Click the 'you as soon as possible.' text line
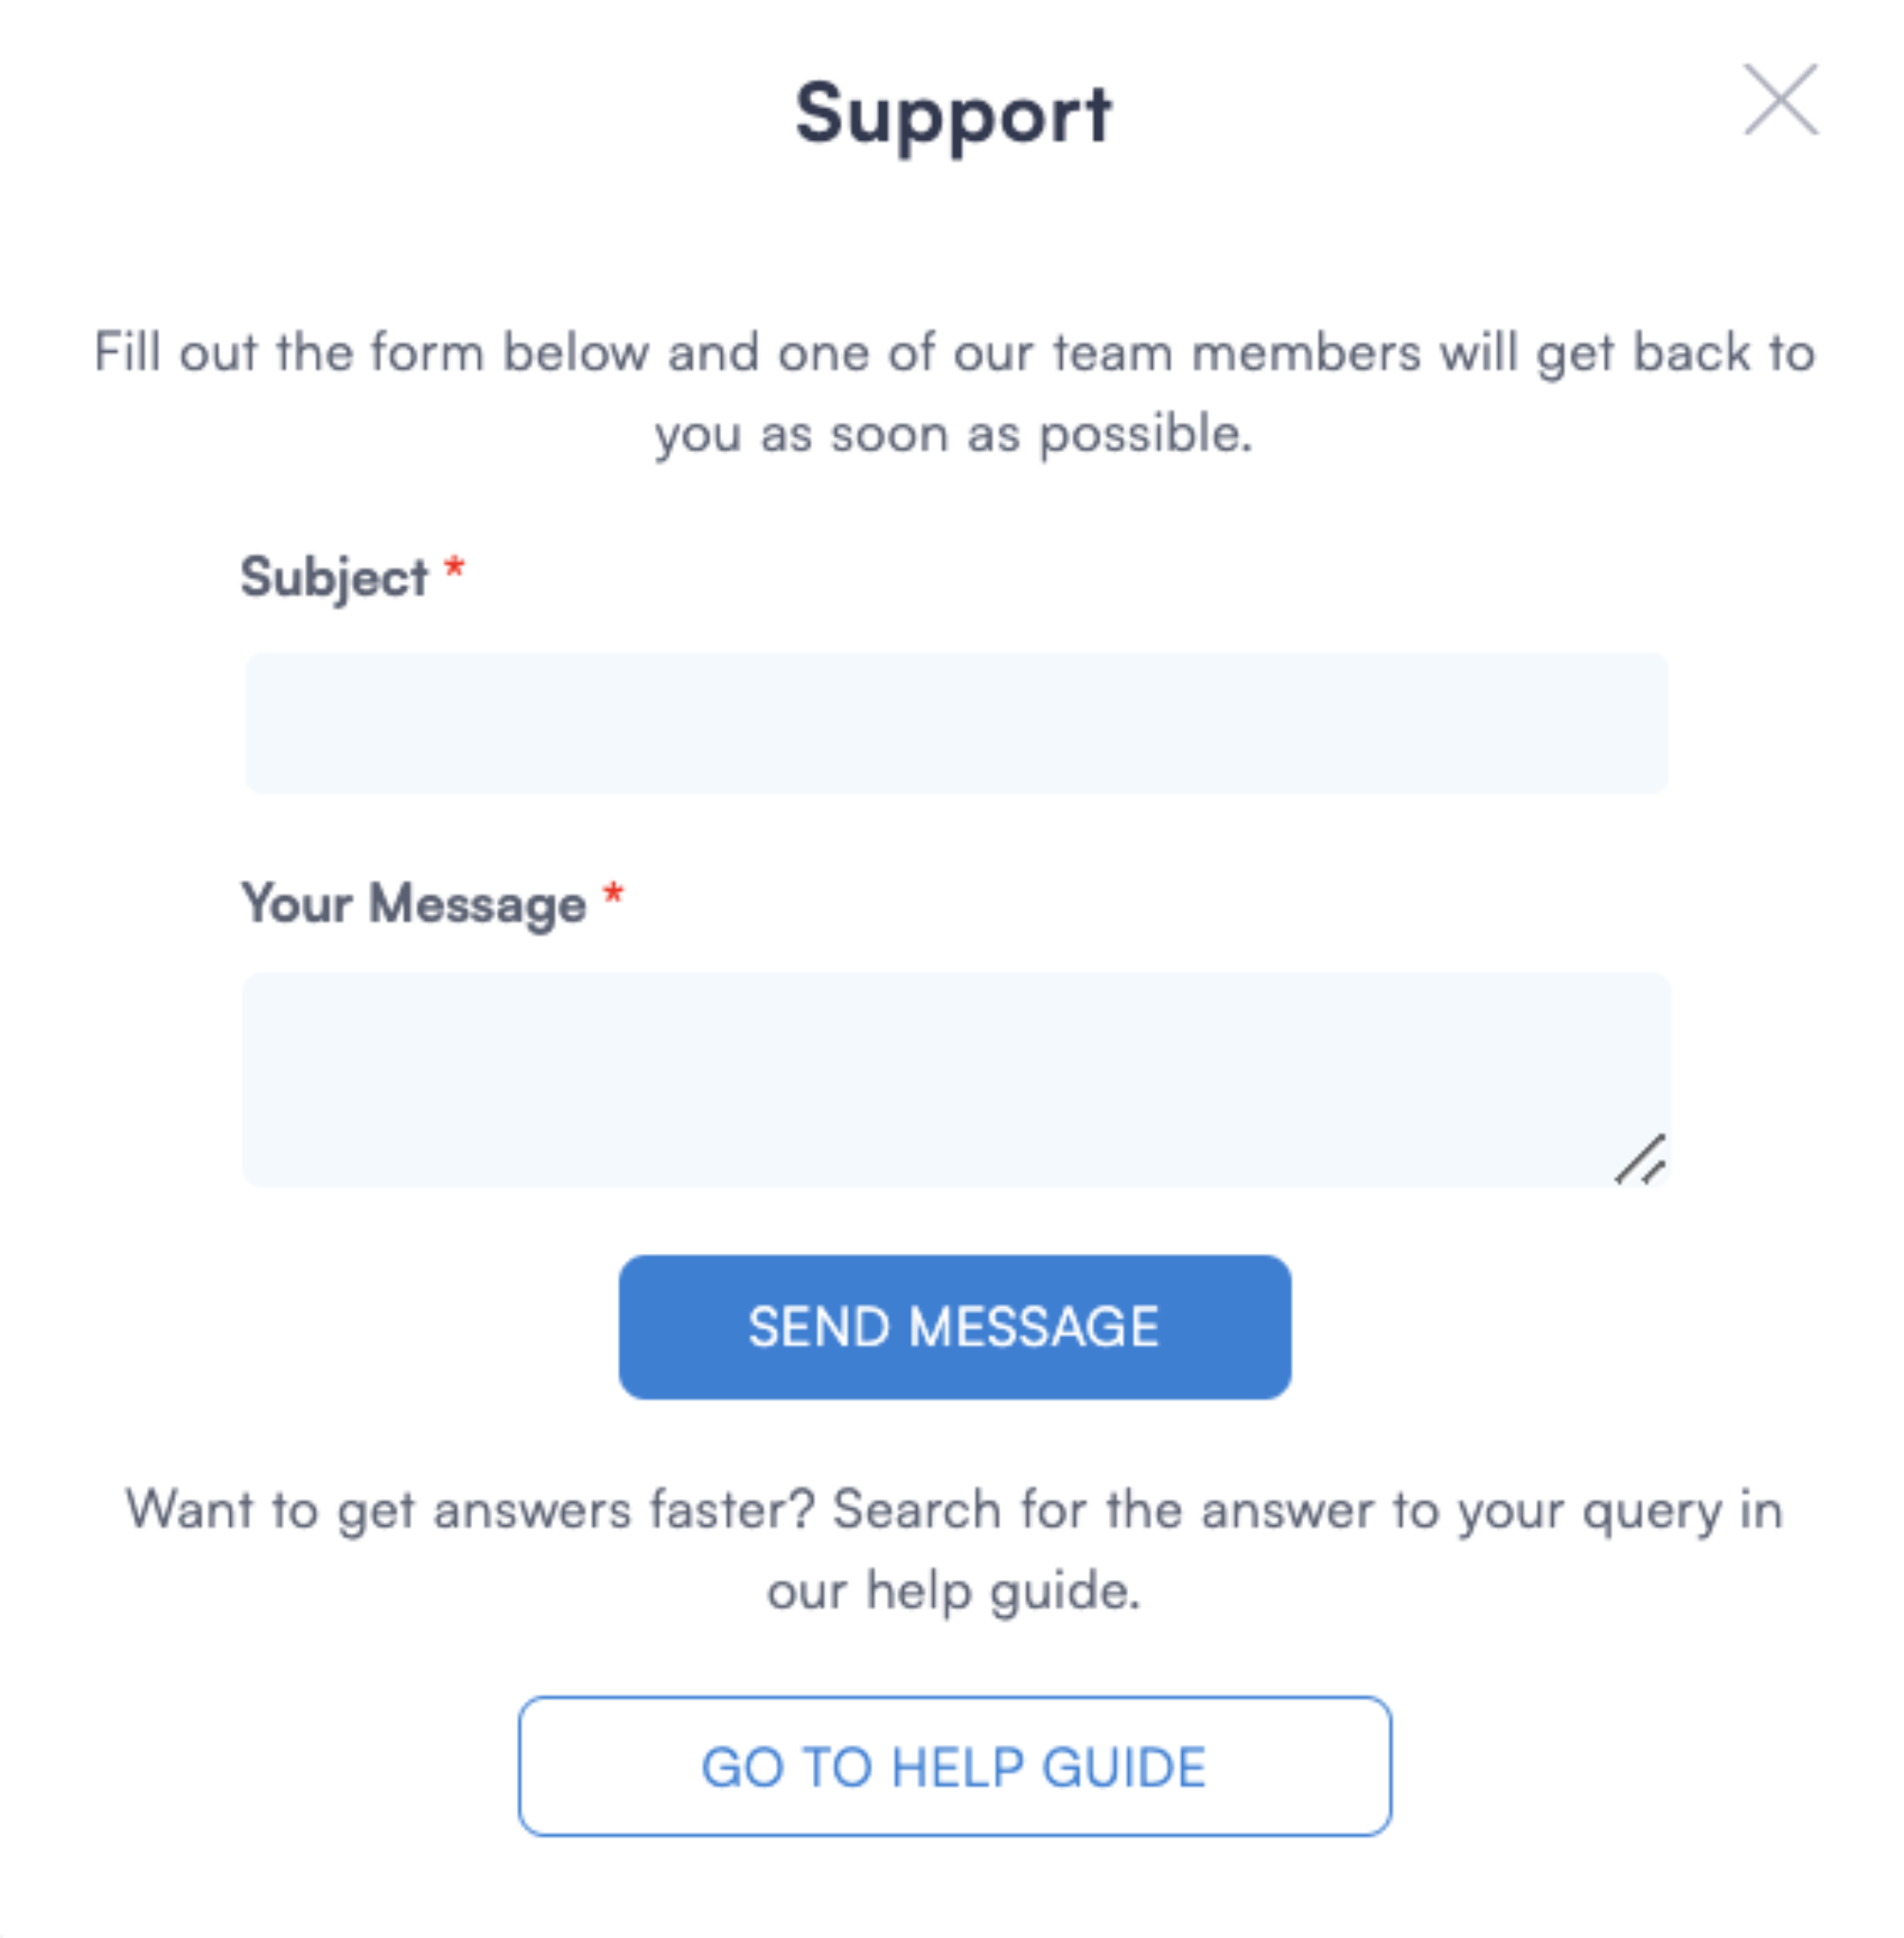 click(x=954, y=435)
